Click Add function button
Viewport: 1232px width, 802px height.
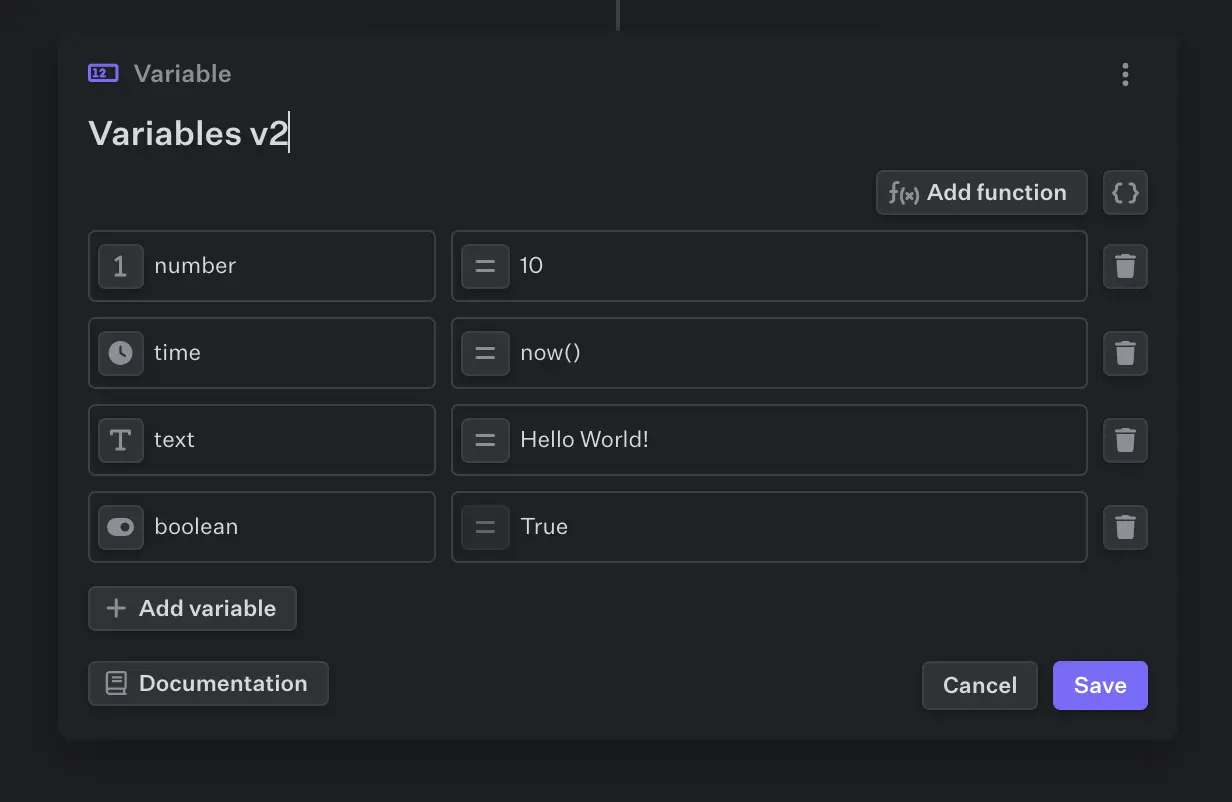pos(981,193)
